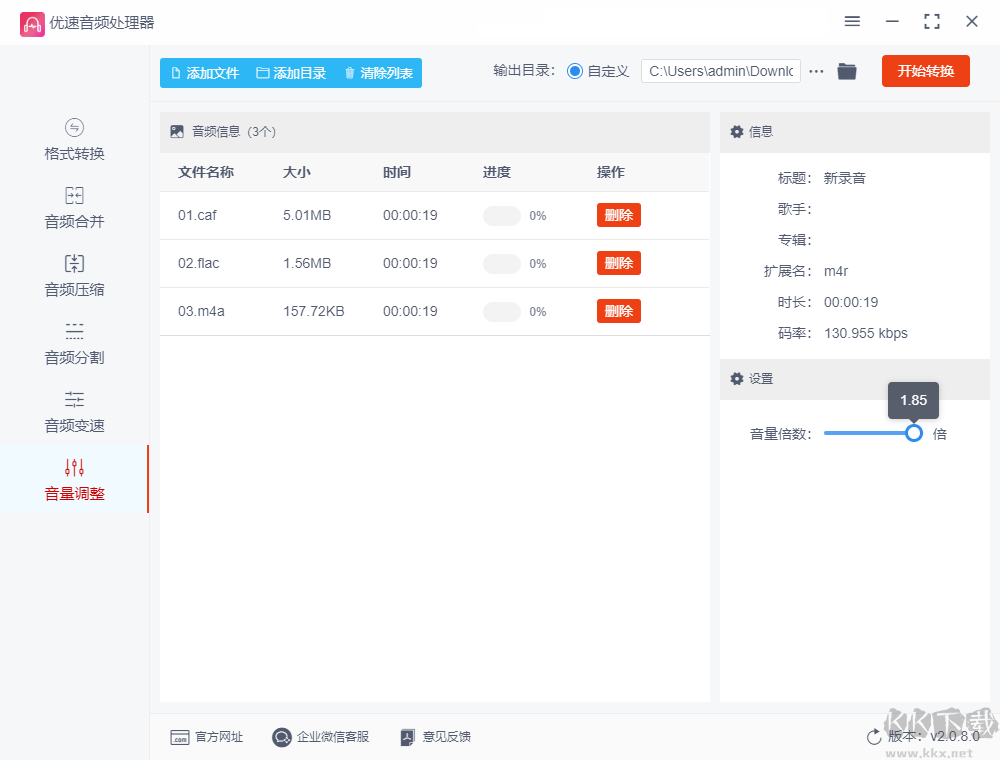Viewport: 1000px width, 760px height.
Task: Open the 格式转换 format conversion tool
Action: coord(72,140)
